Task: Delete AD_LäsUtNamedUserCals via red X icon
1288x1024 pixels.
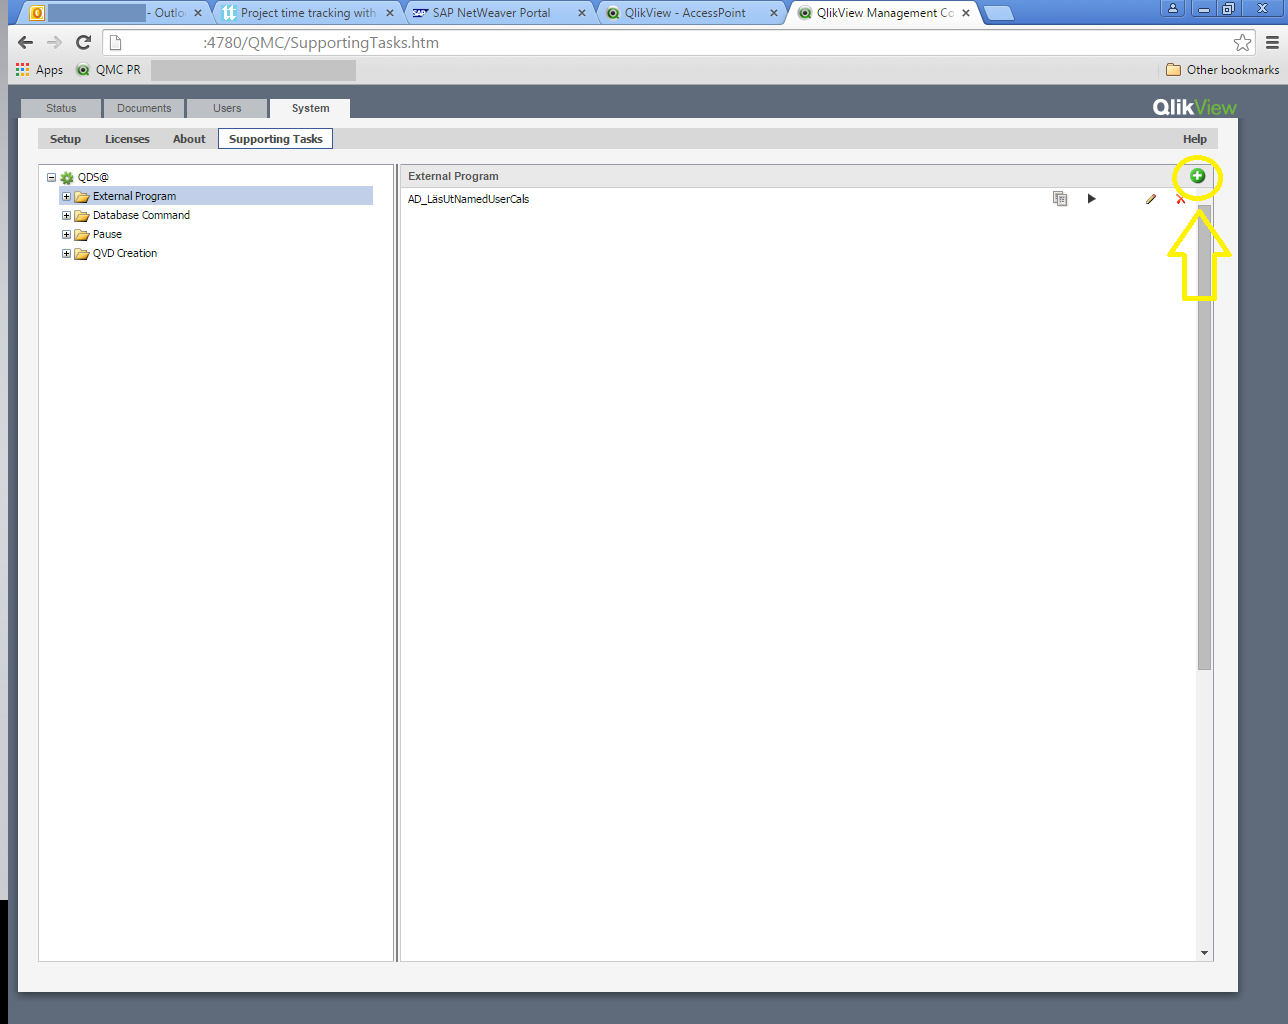Action: point(1182,199)
